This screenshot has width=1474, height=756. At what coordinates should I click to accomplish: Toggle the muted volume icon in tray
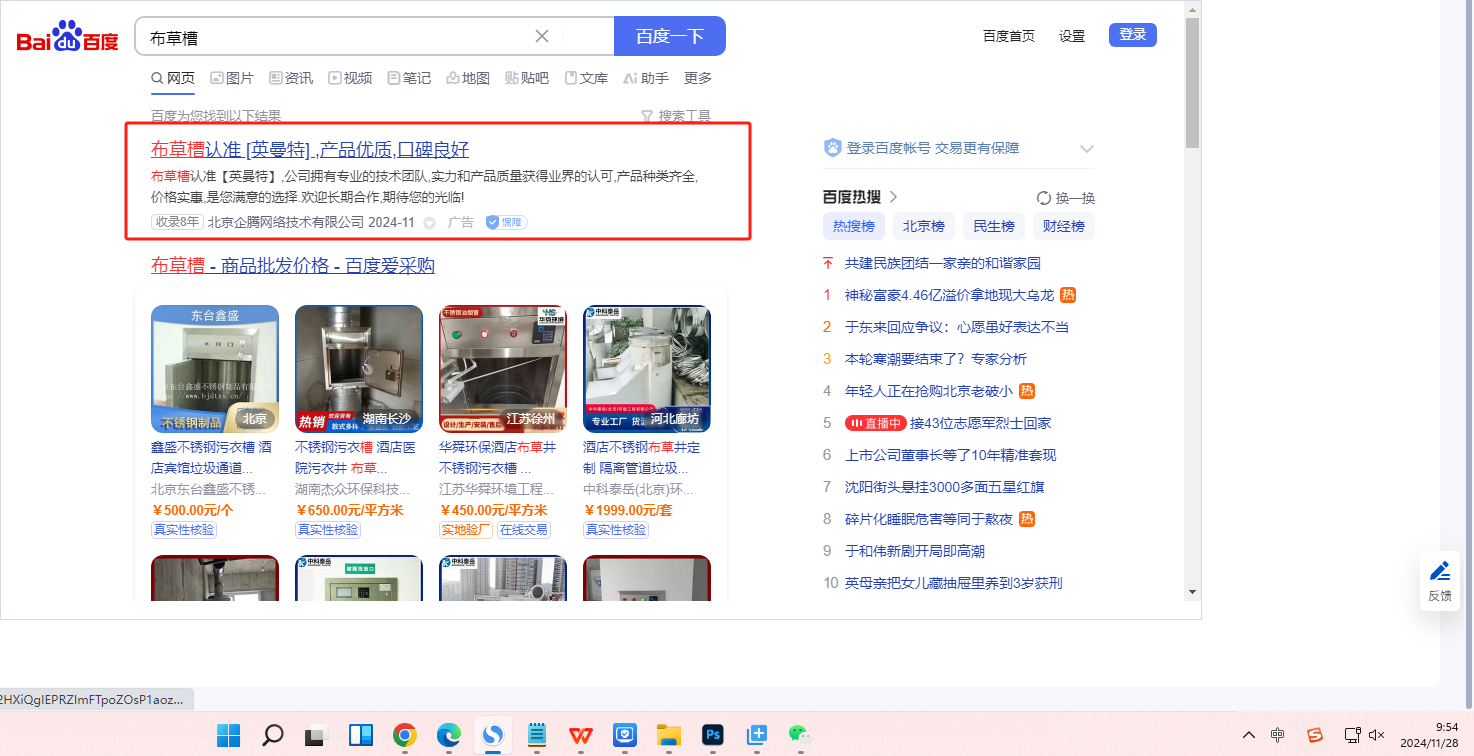point(1377,735)
